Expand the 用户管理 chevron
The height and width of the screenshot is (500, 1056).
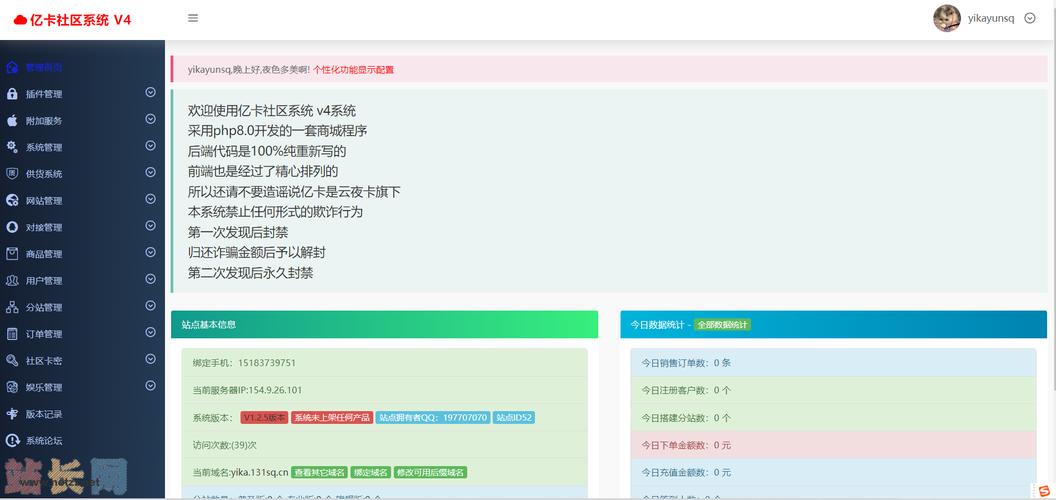pos(150,279)
